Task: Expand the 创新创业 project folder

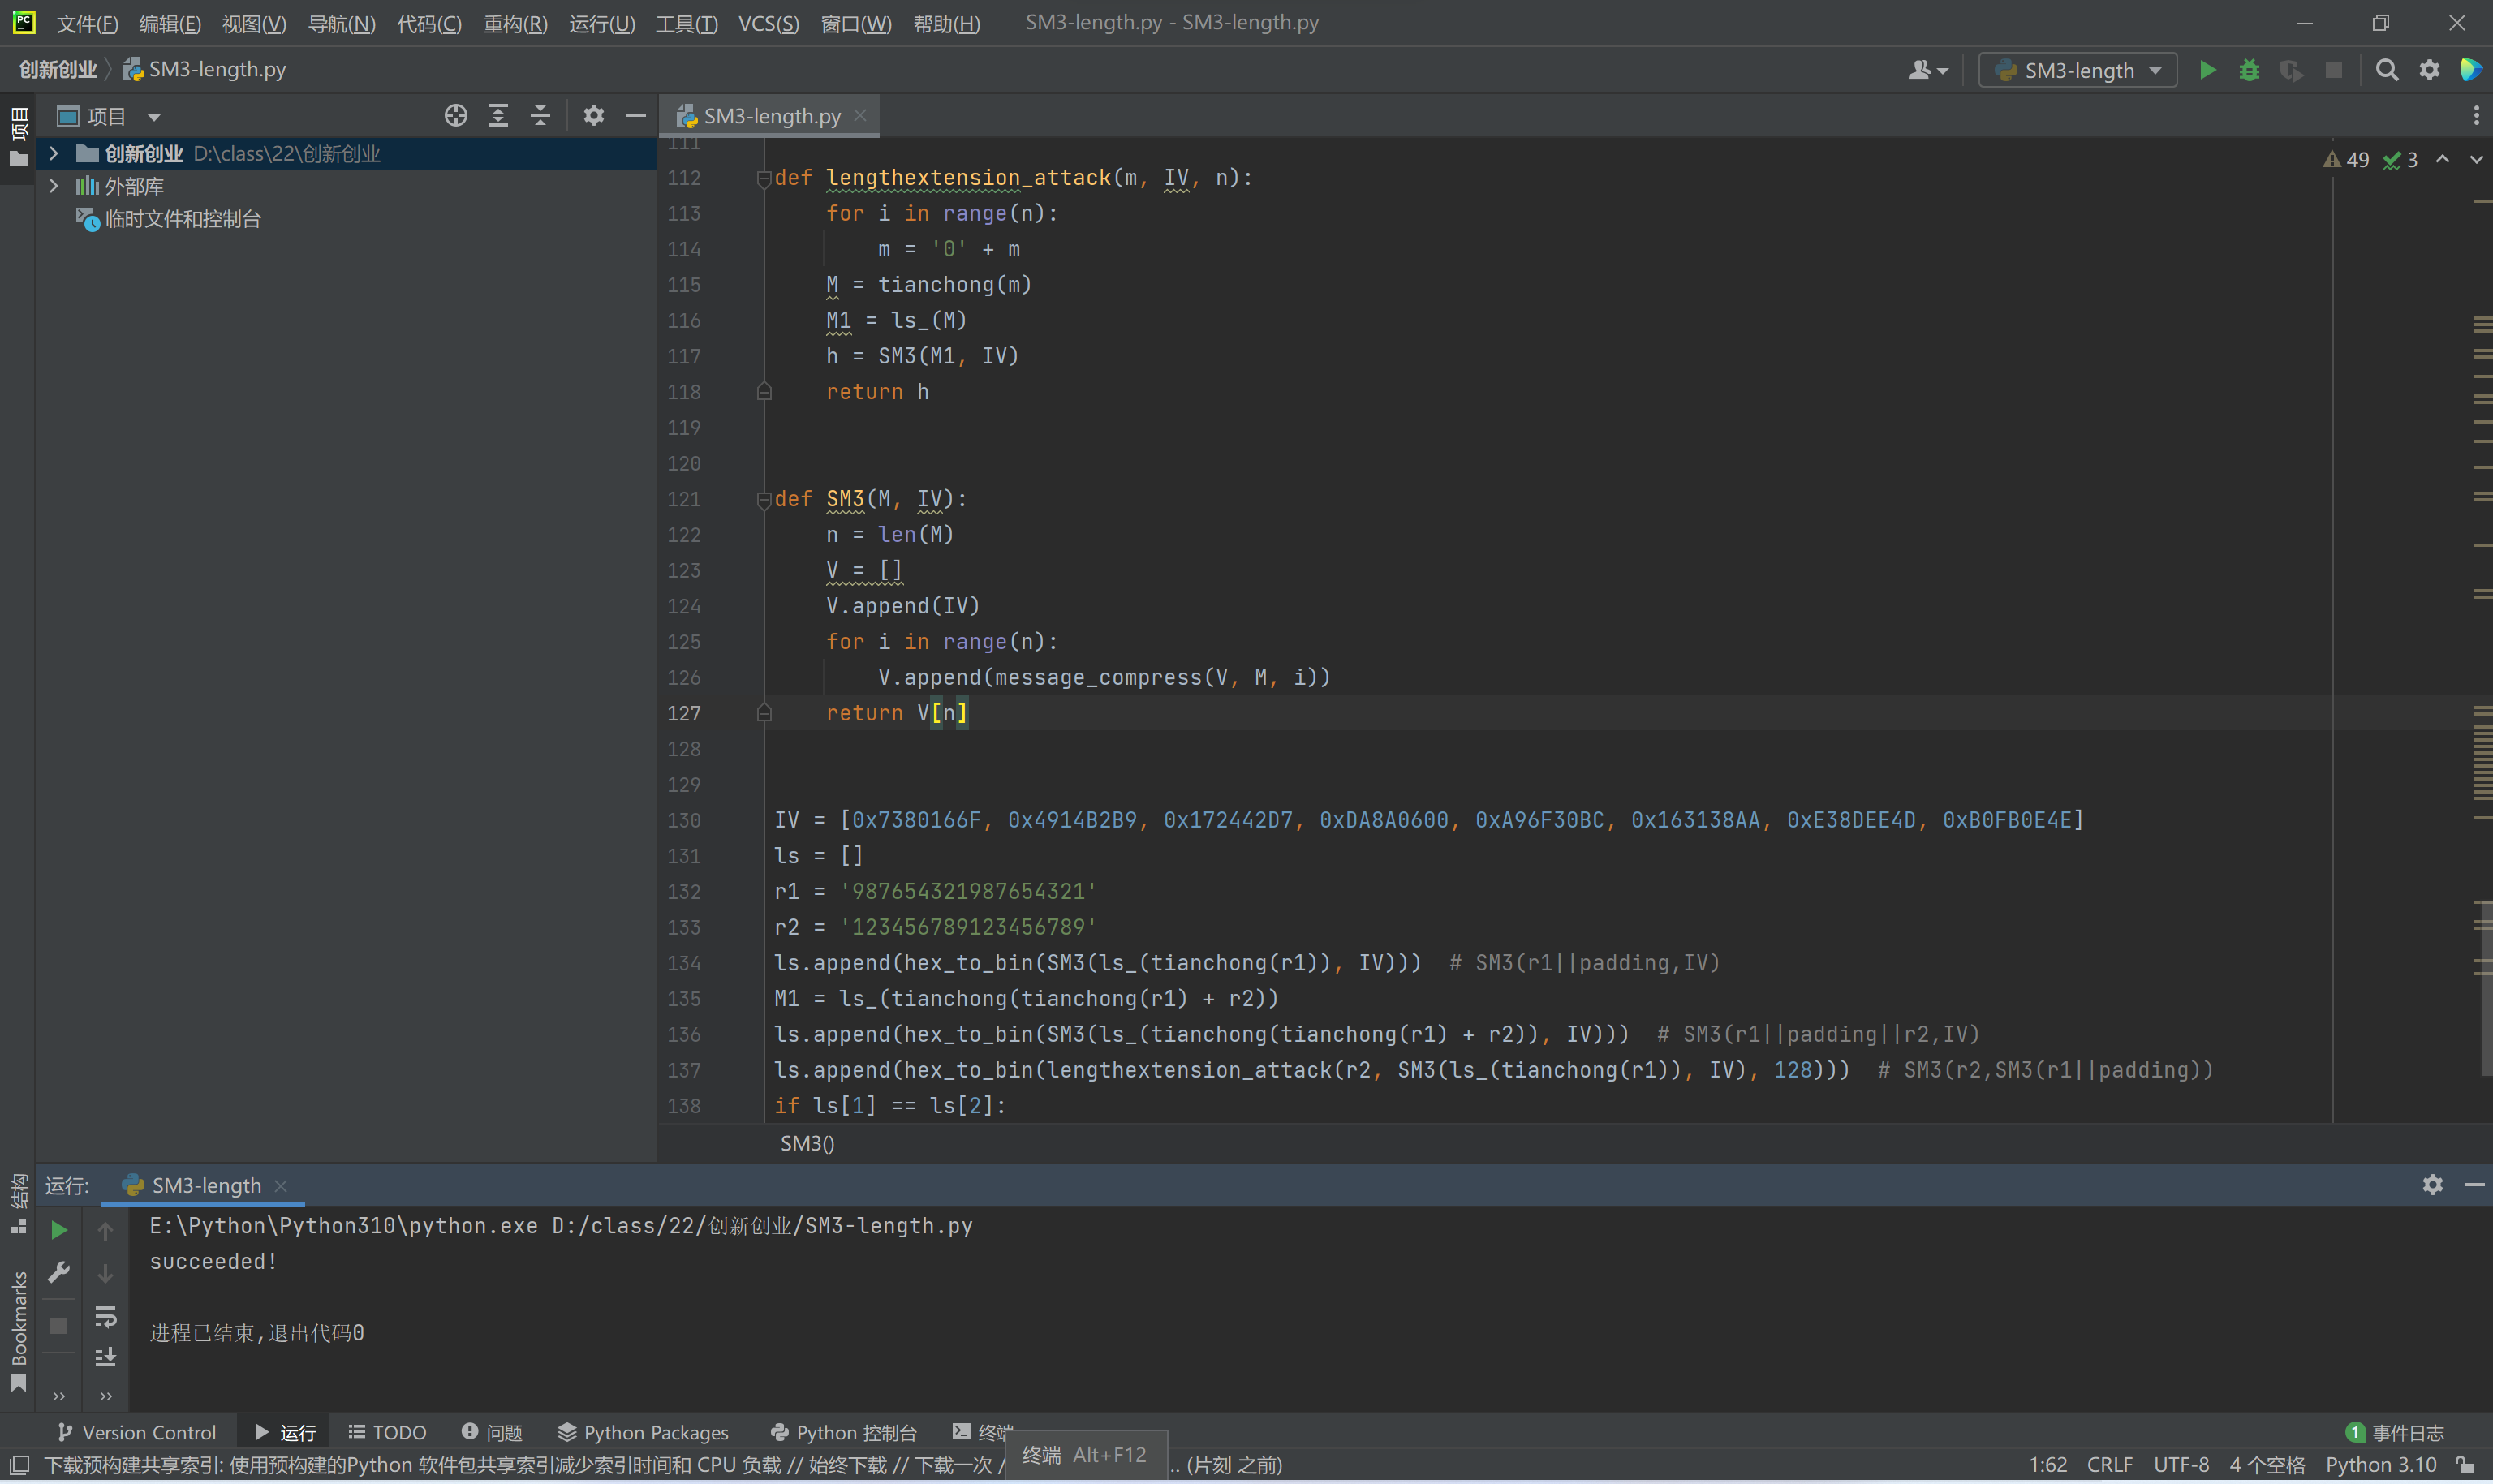Action: coord(54,153)
